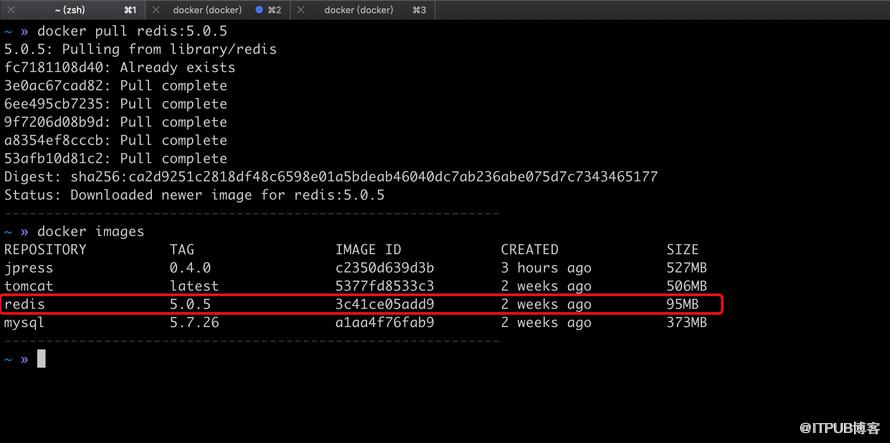Close the docker ⌘2 tab with its X icon
The image size is (890, 443).
(156, 10)
